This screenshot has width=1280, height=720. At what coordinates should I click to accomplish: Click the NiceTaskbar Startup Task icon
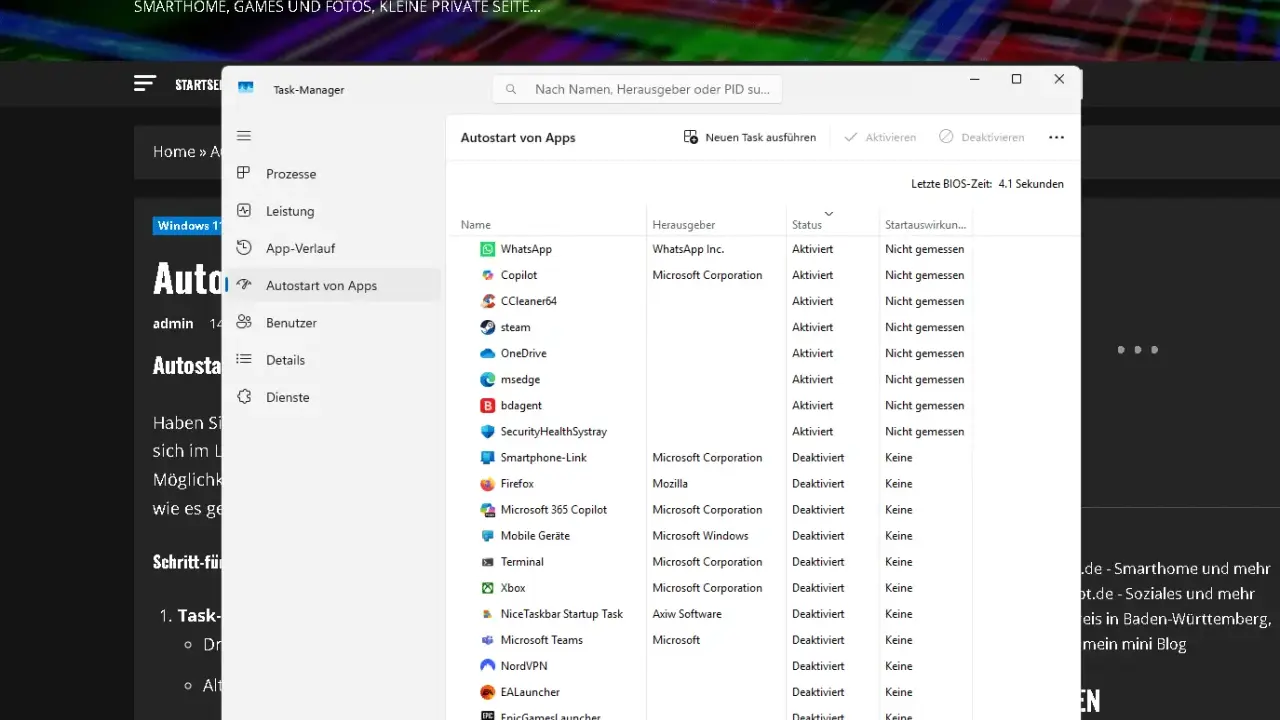pos(487,614)
